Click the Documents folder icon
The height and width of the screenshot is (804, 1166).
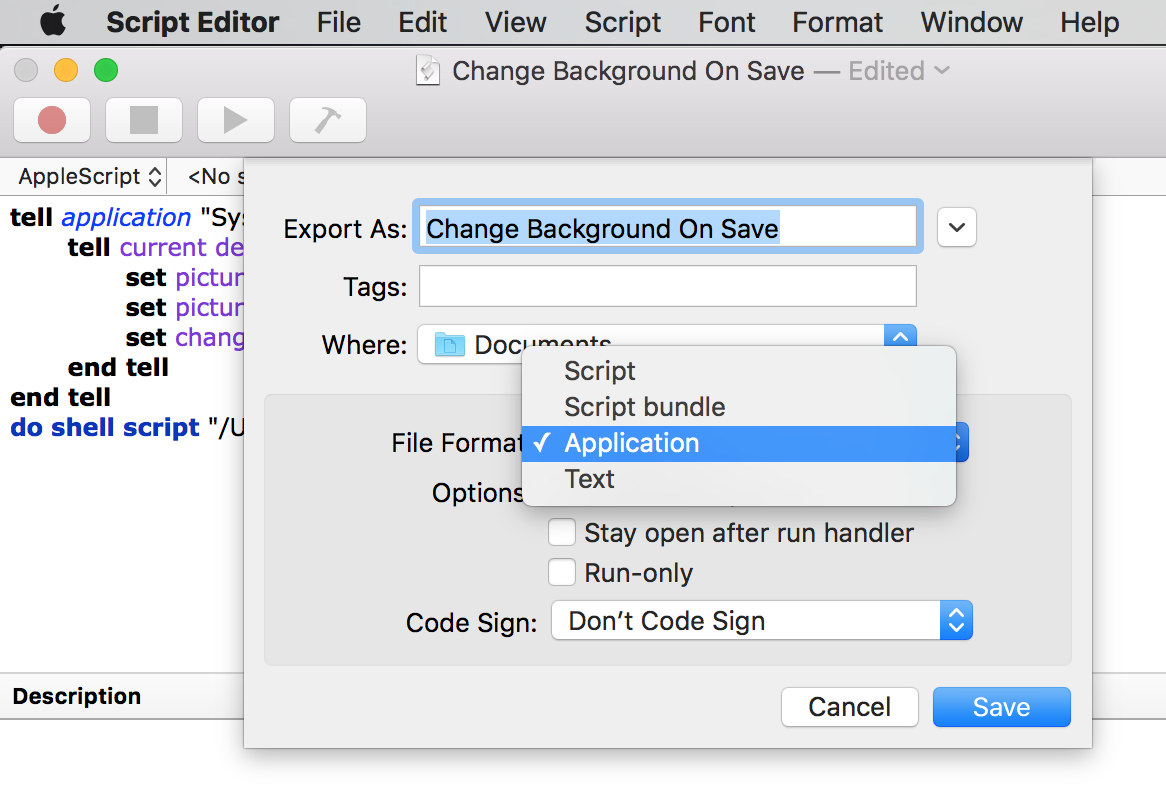point(449,344)
